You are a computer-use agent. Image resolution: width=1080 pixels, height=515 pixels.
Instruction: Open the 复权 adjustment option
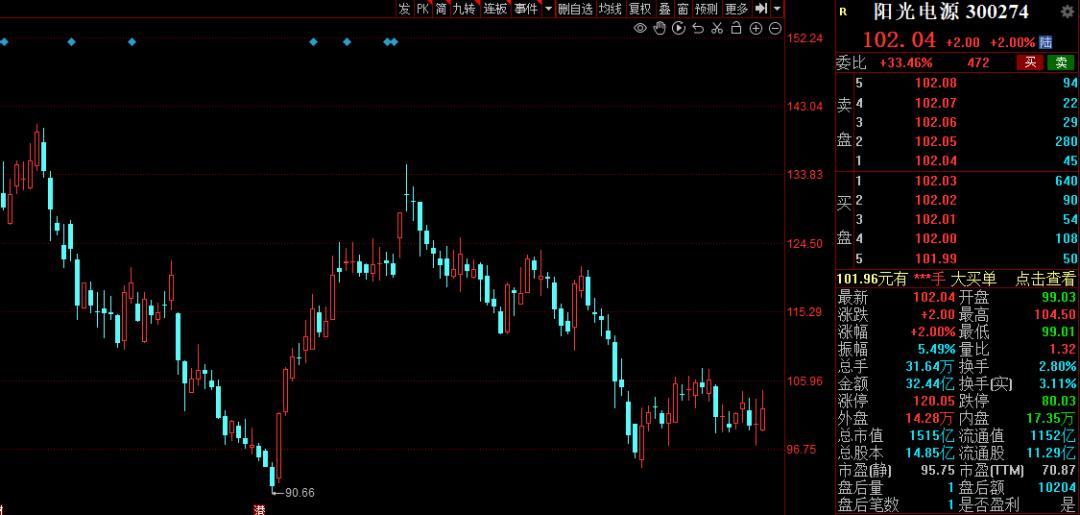pos(640,9)
